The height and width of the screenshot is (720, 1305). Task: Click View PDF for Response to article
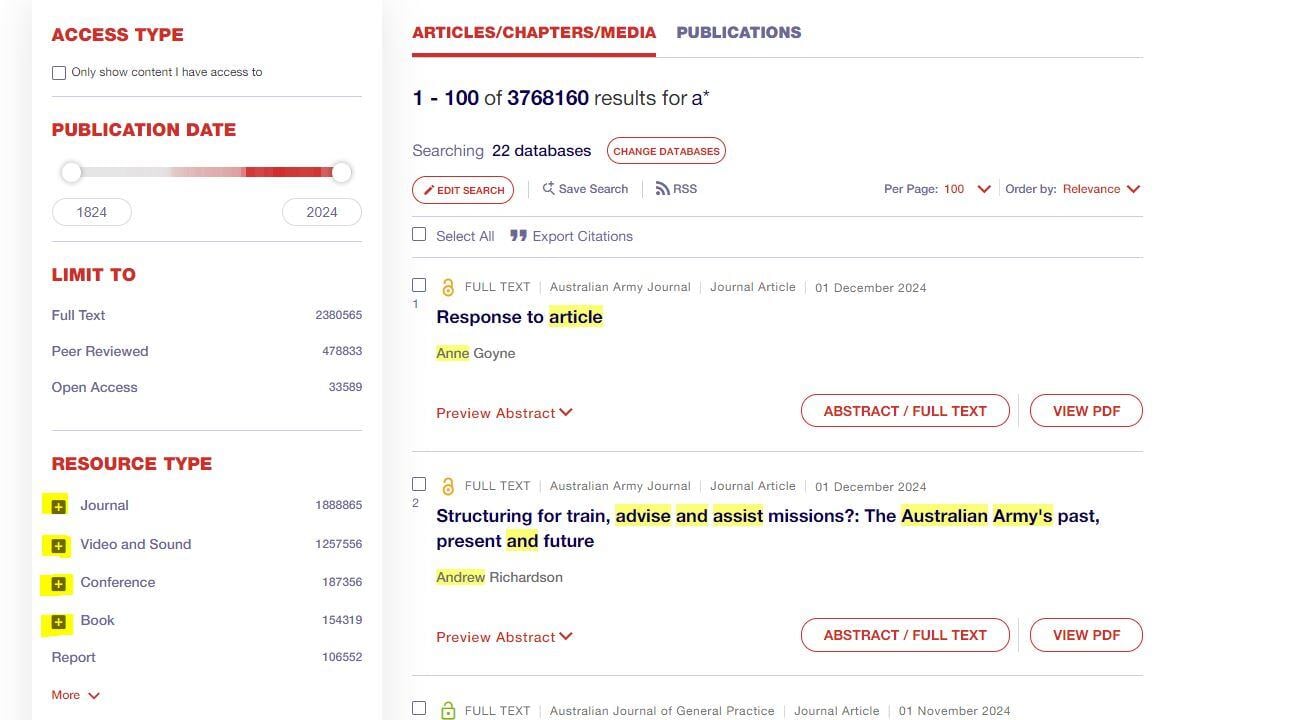(x=1086, y=411)
